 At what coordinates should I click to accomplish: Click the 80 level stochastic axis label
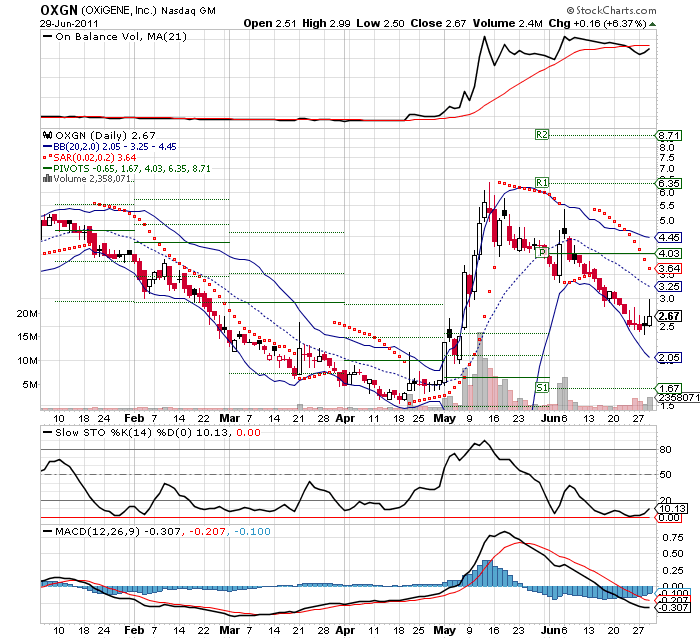pyautogui.click(x=665, y=450)
